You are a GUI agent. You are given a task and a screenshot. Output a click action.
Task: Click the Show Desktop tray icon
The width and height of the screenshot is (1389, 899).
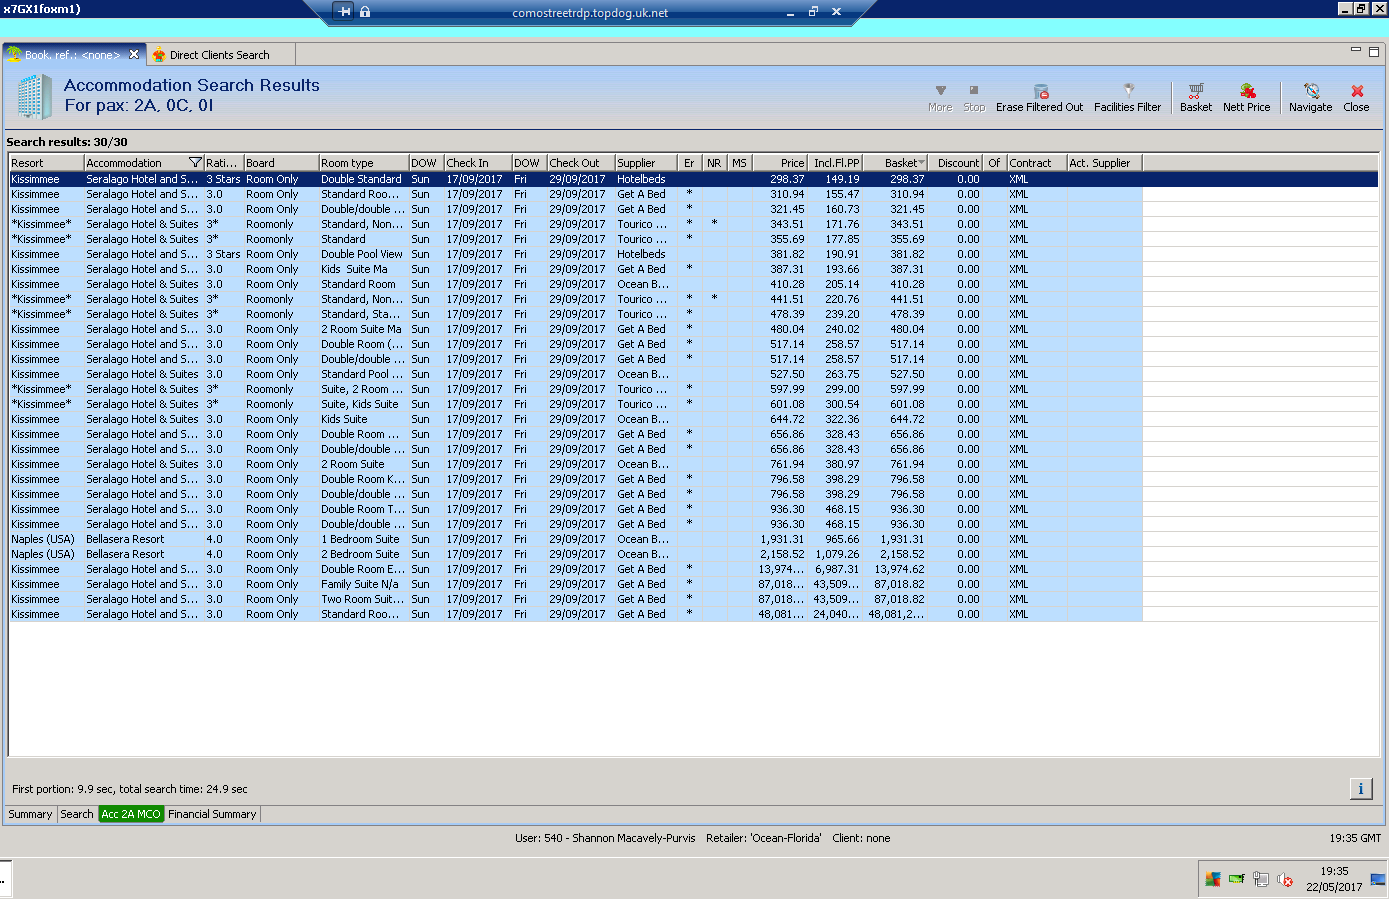(x=1378, y=880)
